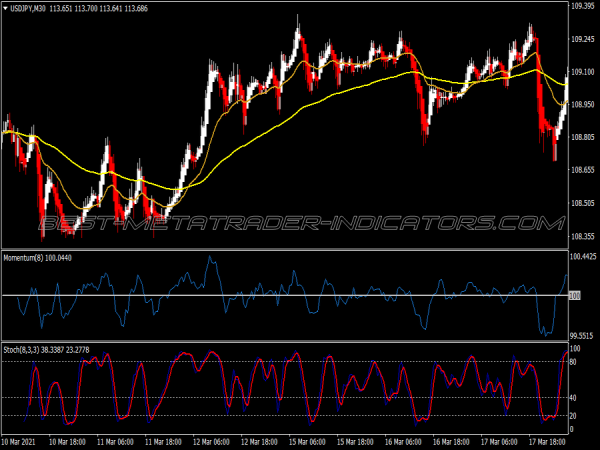The height and width of the screenshot is (450, 600).
Task: Click the Momentum 100 level label
Action: 575,295
